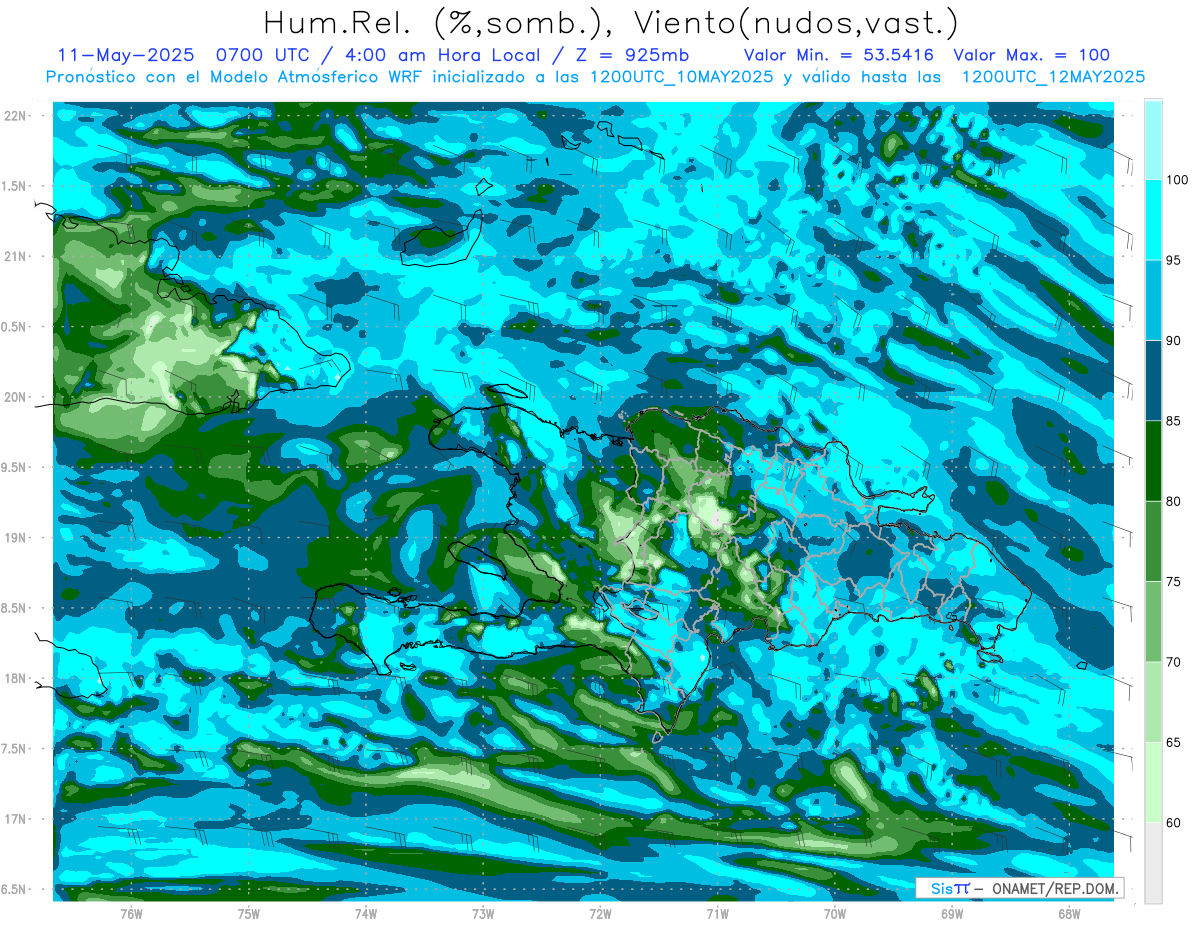
Task: Click the '9.5N' latitude label
Action: tap(14, 467)
